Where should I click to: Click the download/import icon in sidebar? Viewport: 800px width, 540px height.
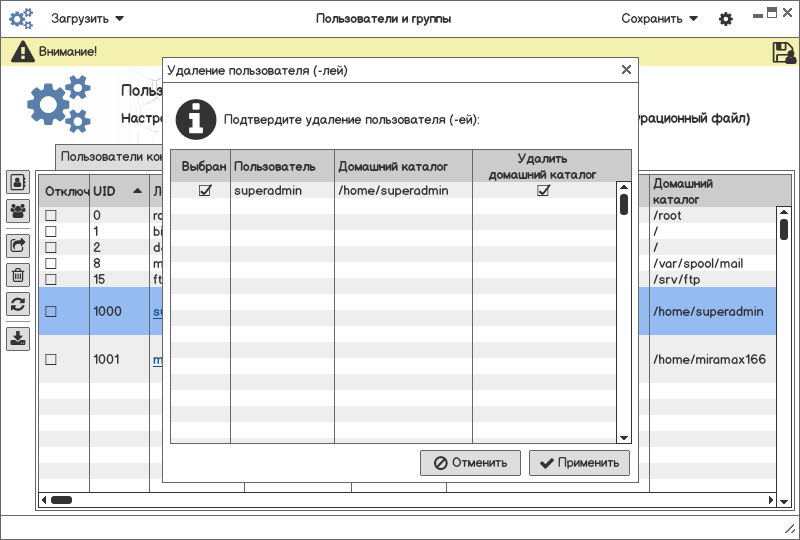pyautogui.click(x=18, y=338)
